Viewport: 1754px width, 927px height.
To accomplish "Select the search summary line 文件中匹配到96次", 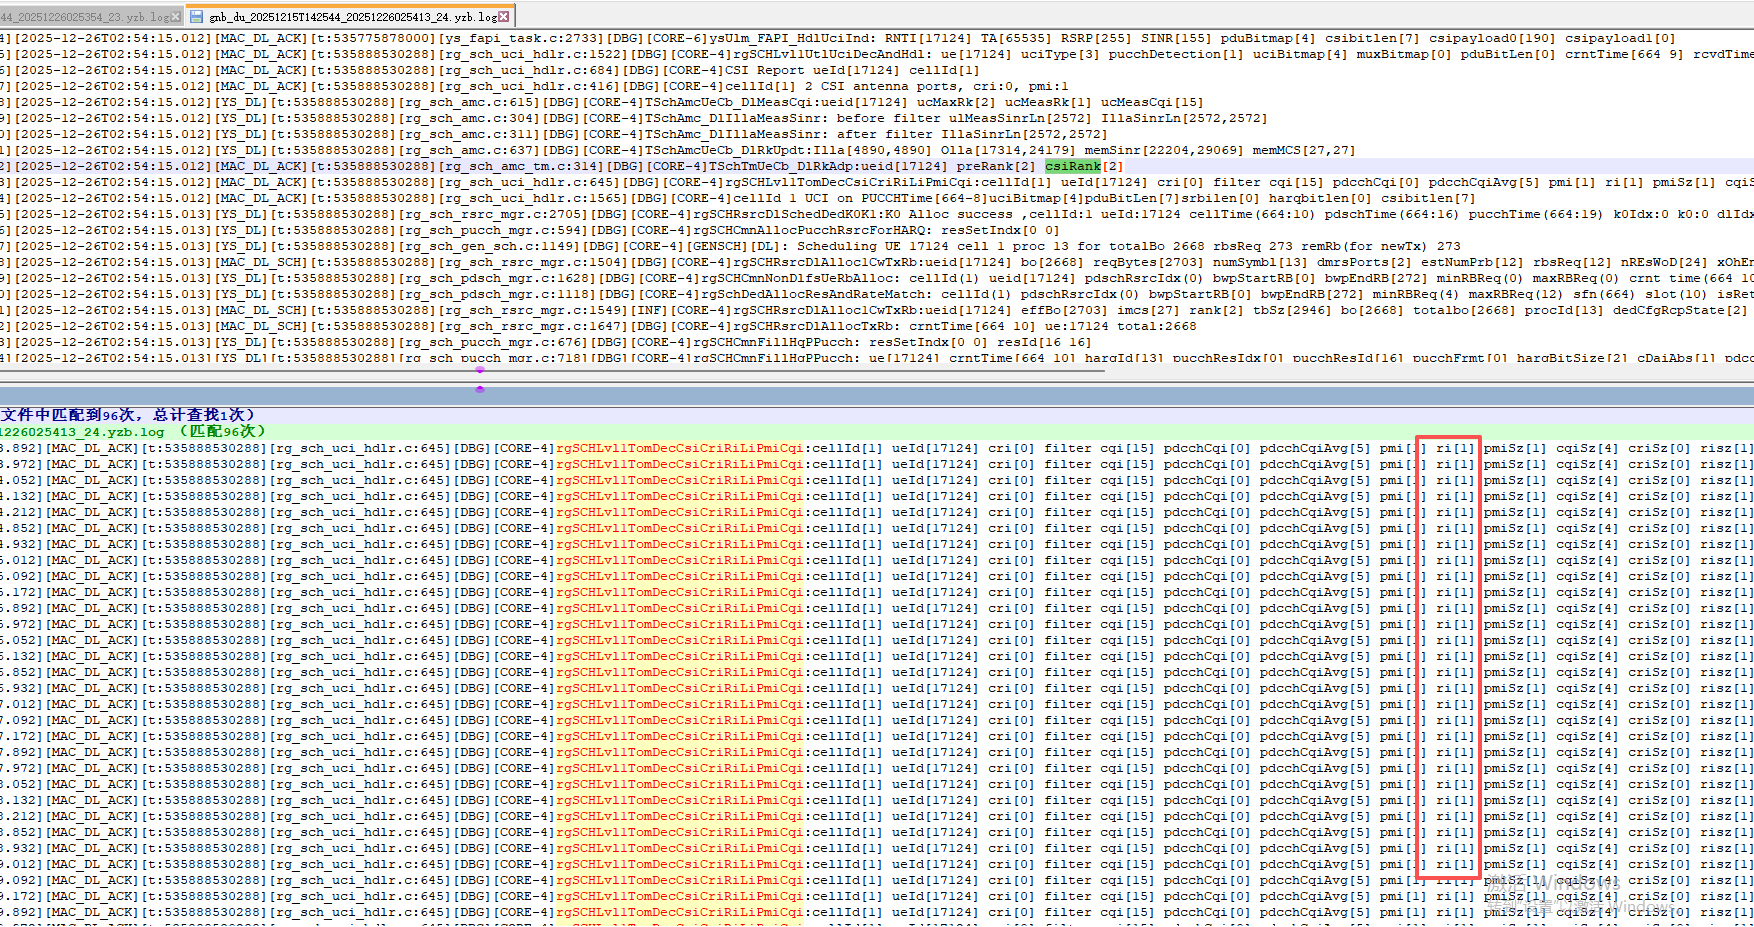I will click(128, 415).
